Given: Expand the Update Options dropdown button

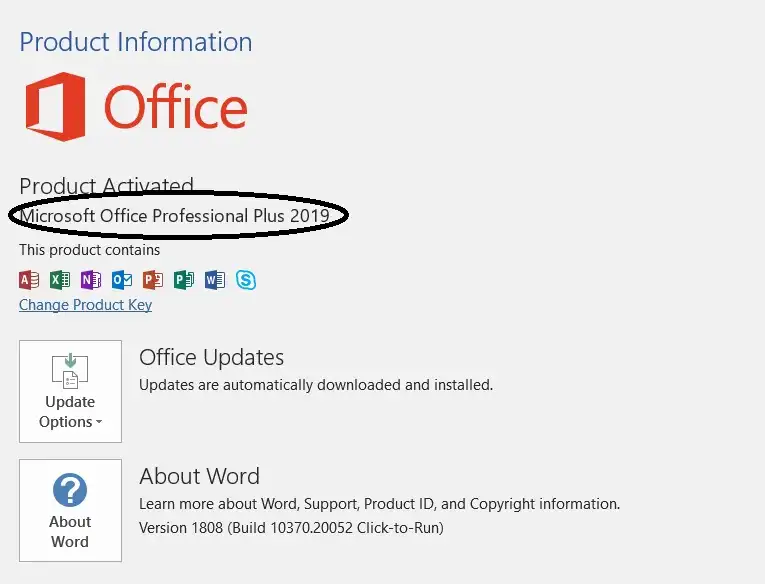Looking at the screenshot, I should [x=70, y=391].
